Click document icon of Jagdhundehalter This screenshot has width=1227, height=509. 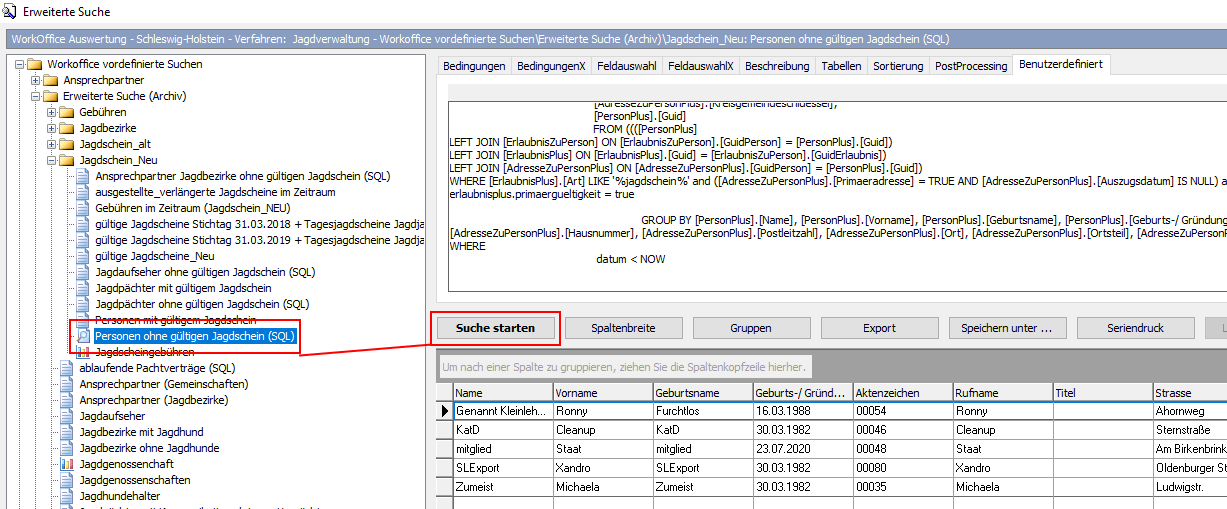(68, 496)
